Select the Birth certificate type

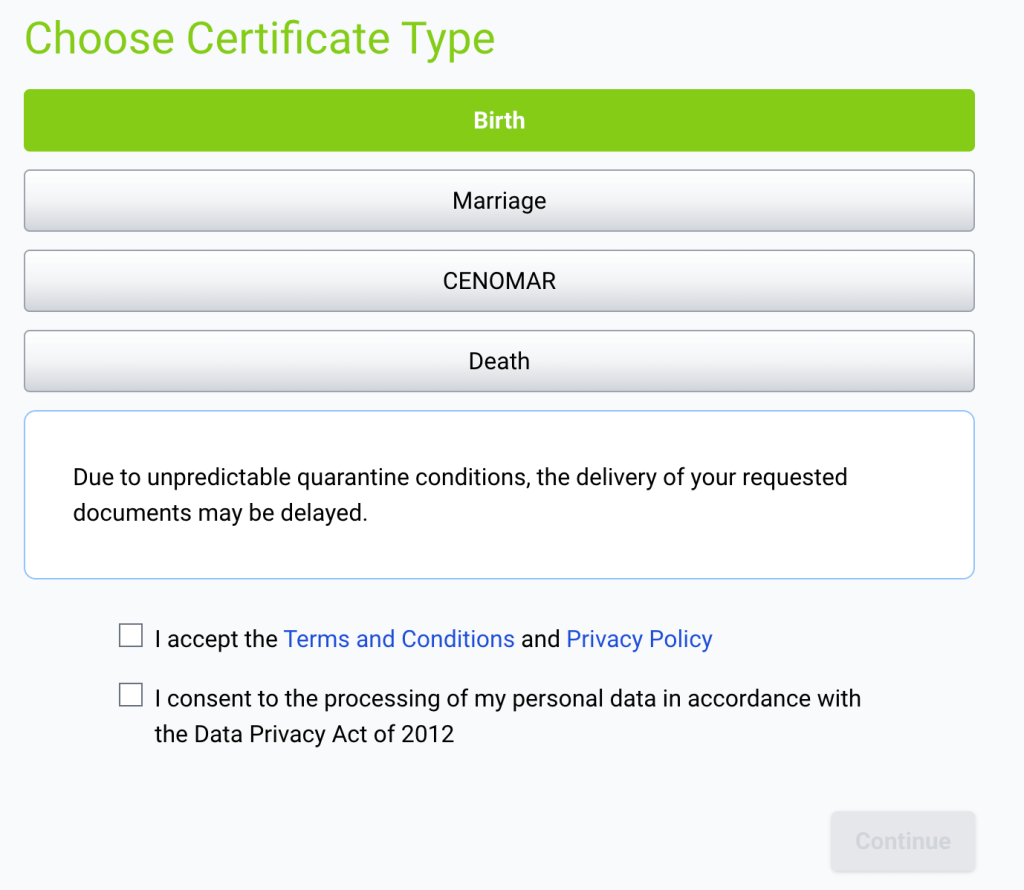click(499, 121)
